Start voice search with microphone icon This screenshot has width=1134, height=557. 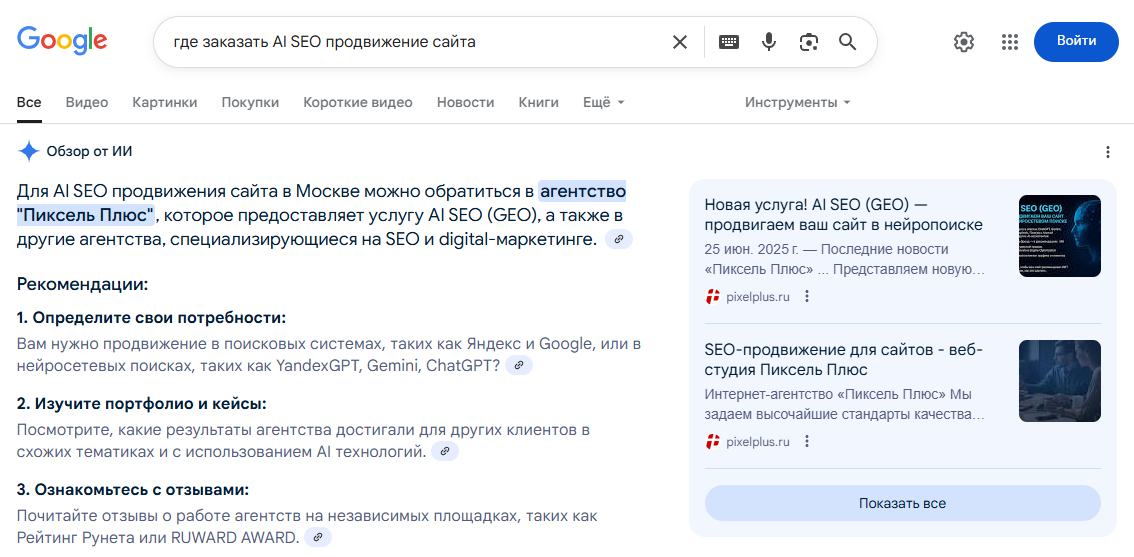point(769,42)
